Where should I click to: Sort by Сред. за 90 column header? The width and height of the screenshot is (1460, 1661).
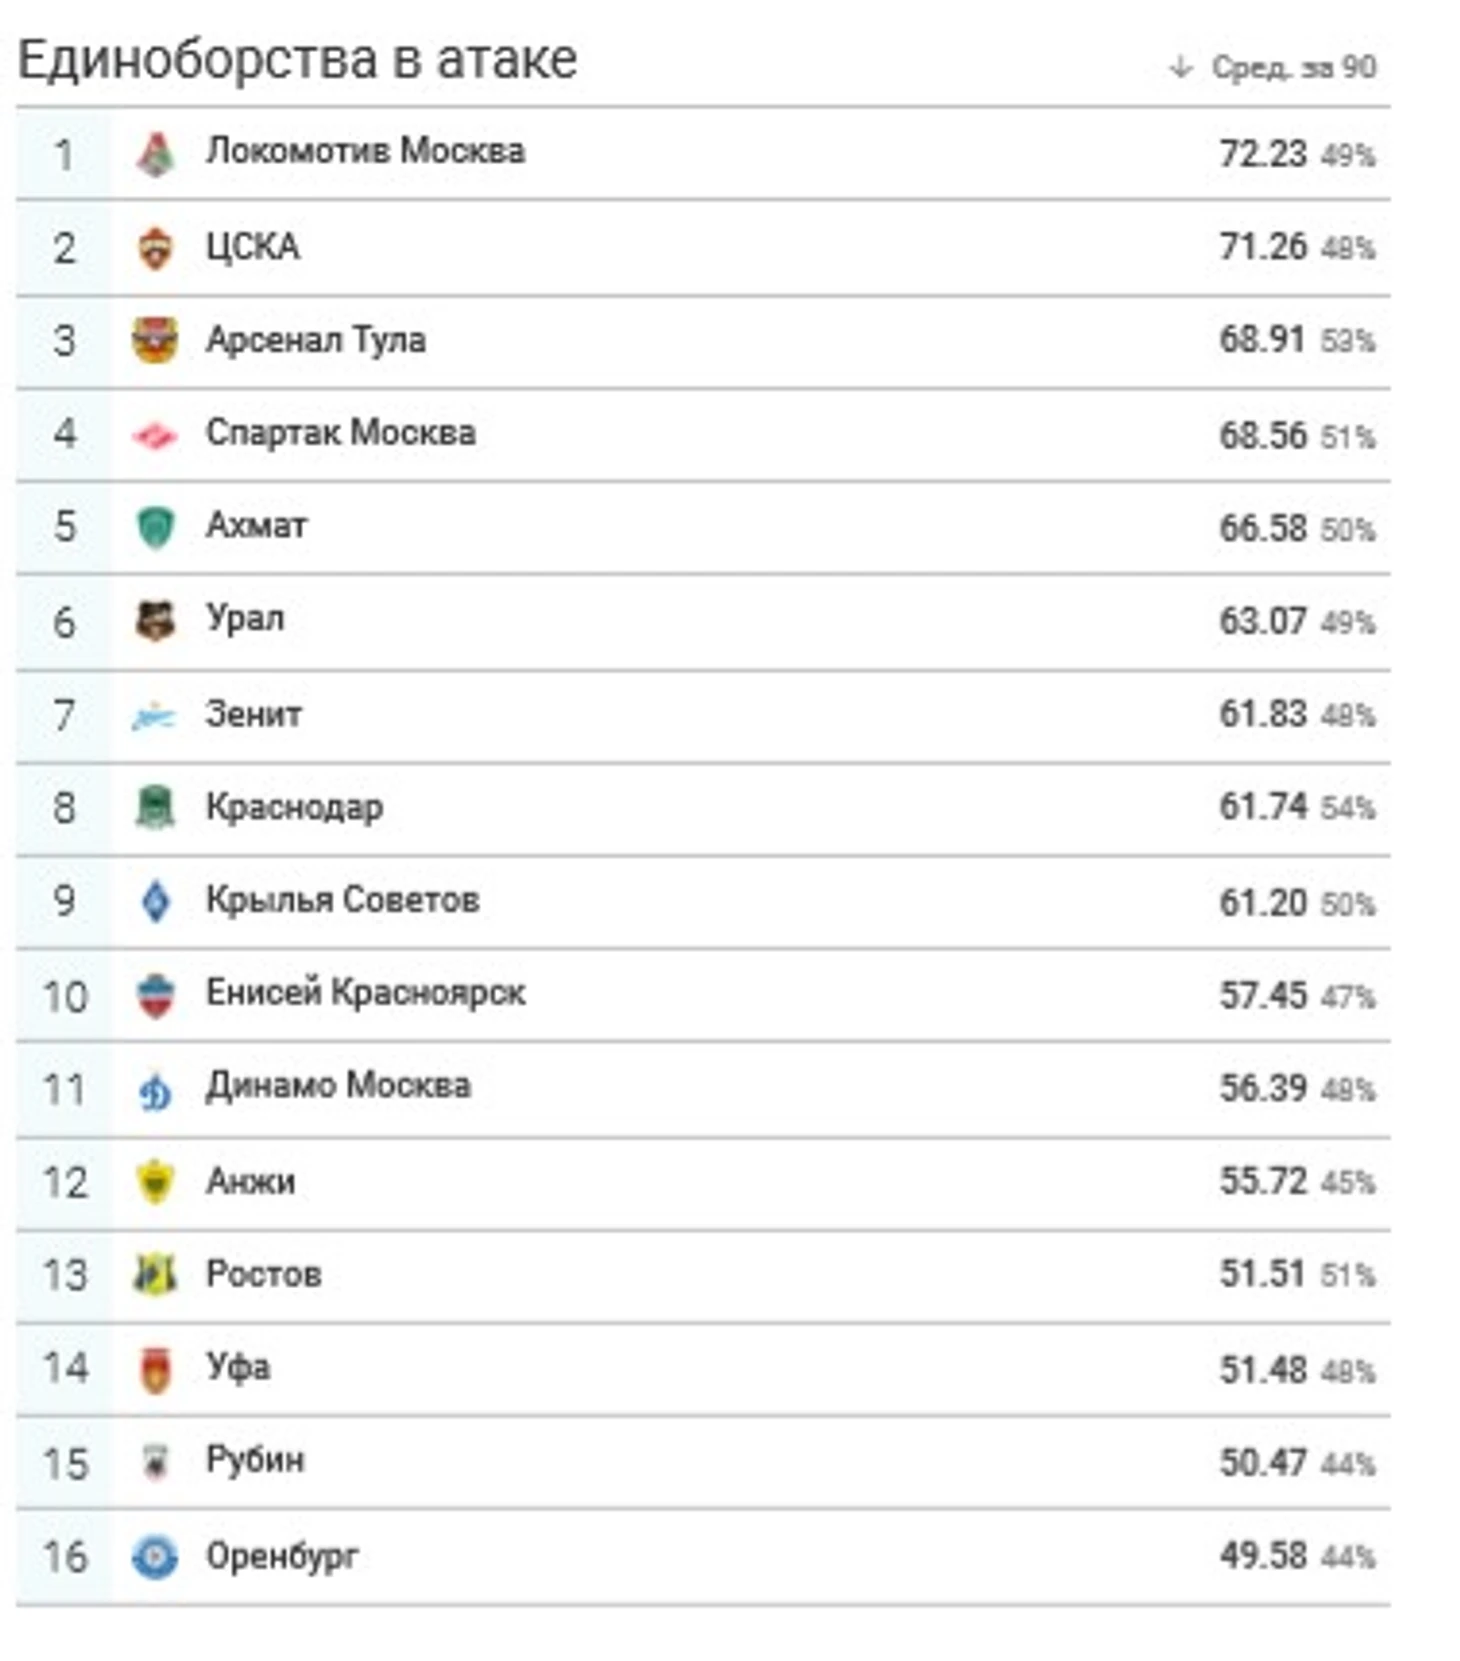[x=1294, y=68]
